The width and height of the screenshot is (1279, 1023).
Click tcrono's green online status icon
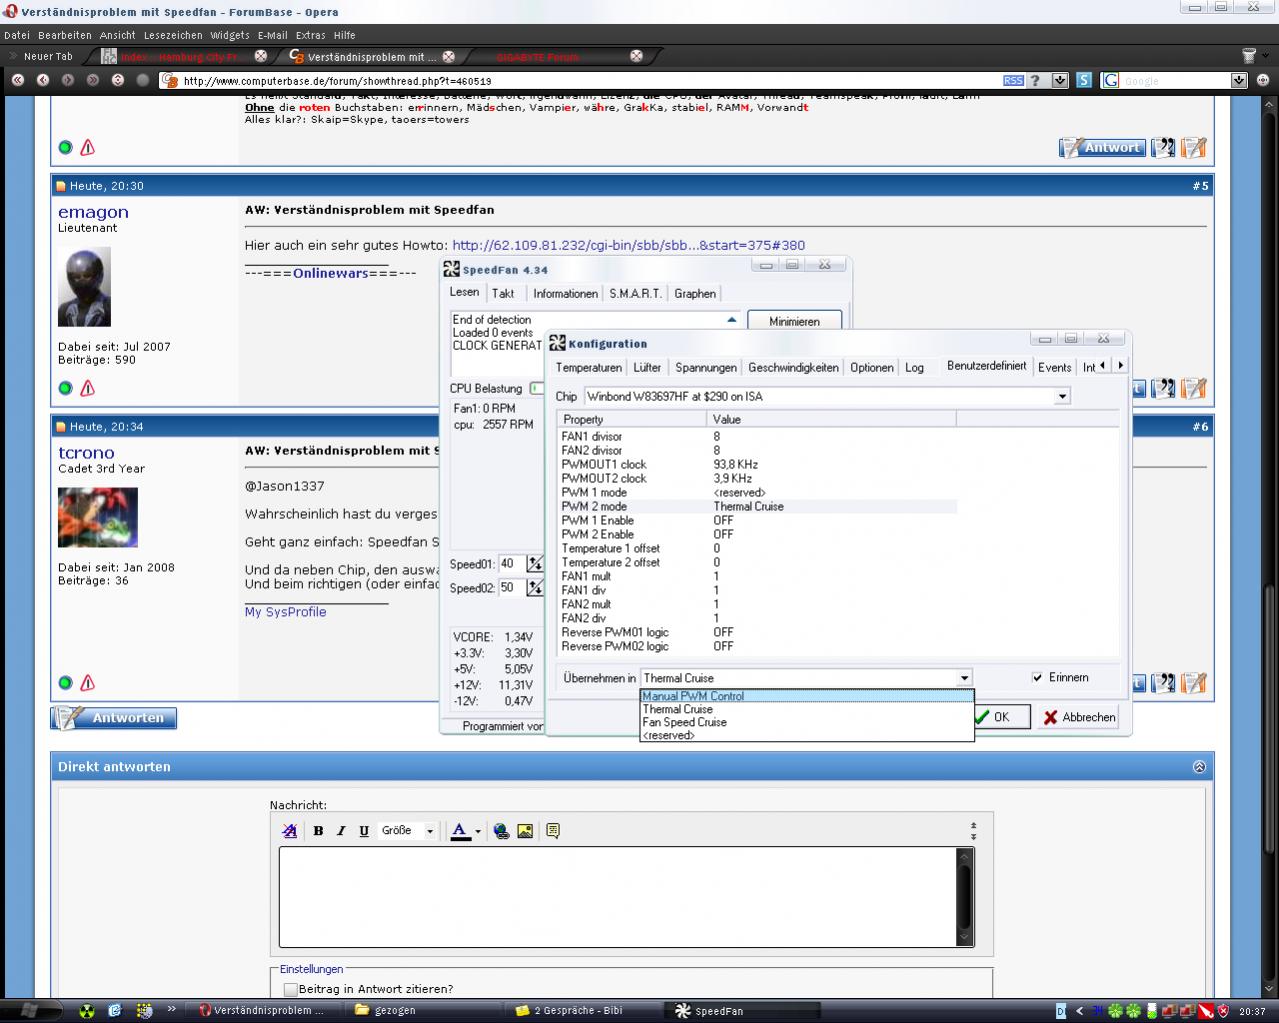[x=66, y=683]
